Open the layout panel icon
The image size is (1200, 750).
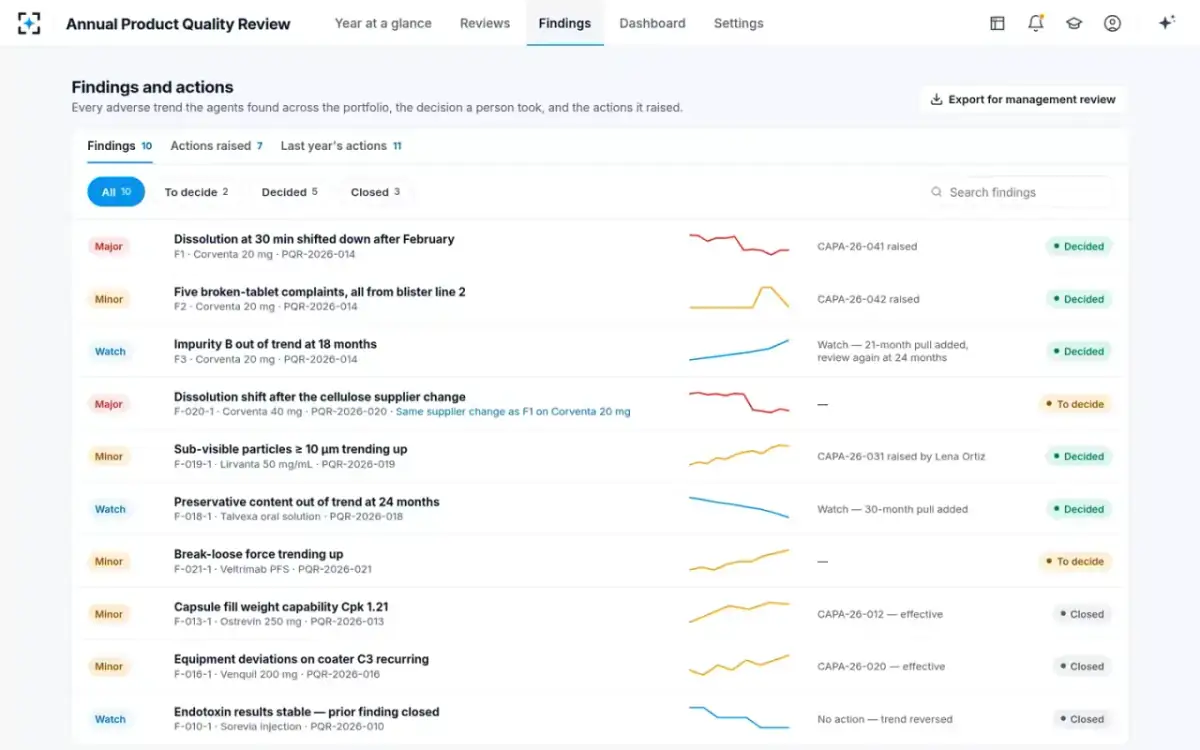(x=997, y=23)
